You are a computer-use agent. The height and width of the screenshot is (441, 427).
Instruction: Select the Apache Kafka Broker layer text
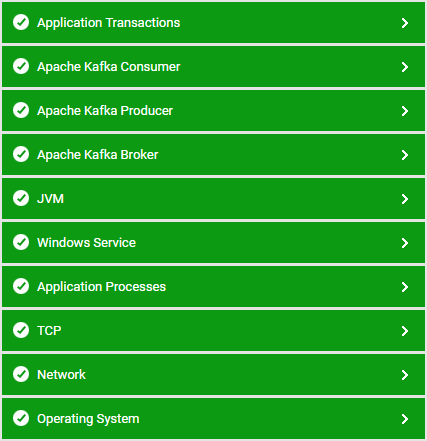[98, 155]
